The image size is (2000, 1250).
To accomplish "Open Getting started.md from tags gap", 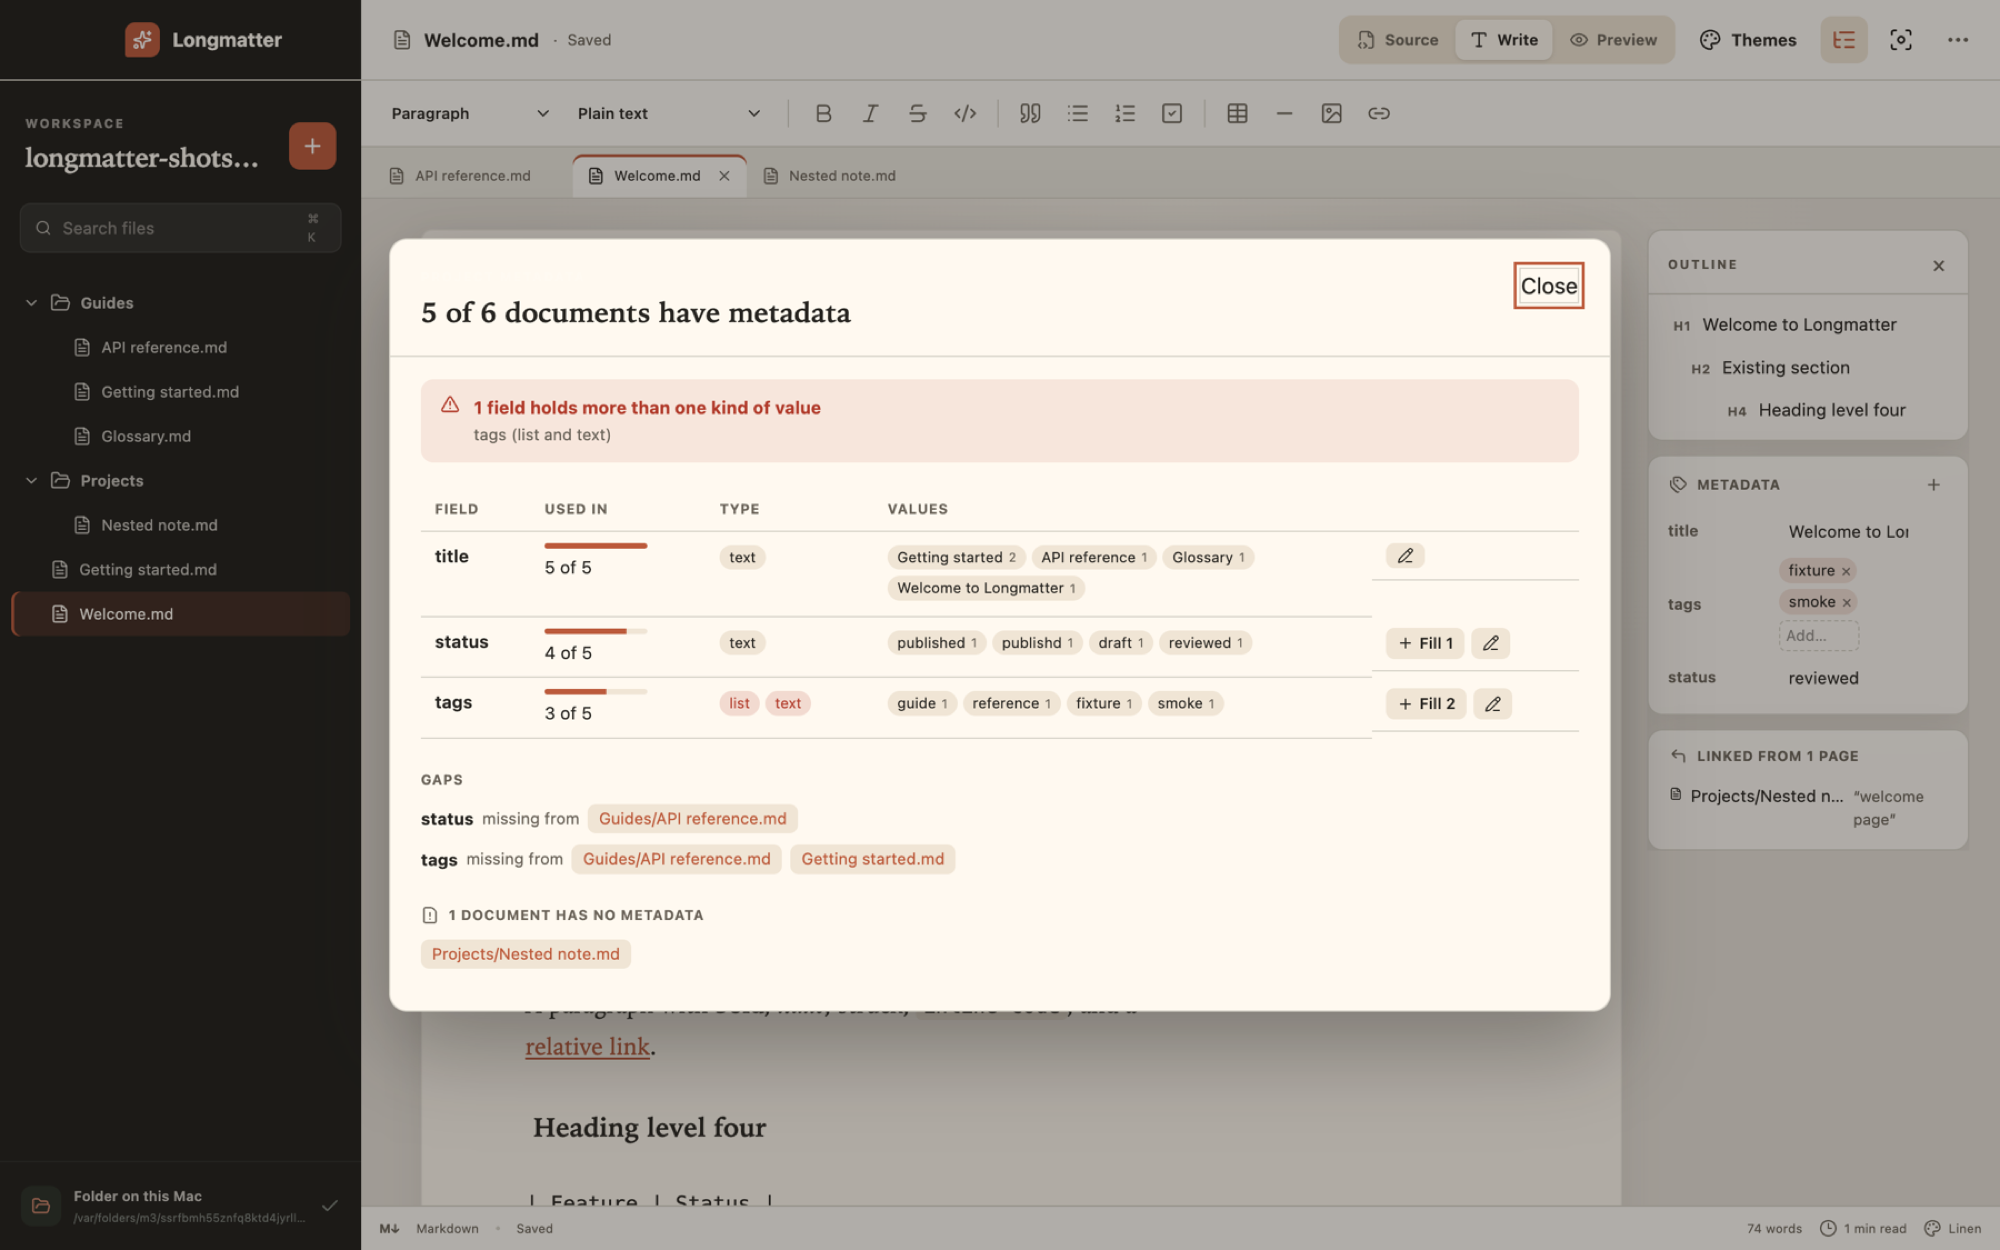I will click(x=872, y=859).
